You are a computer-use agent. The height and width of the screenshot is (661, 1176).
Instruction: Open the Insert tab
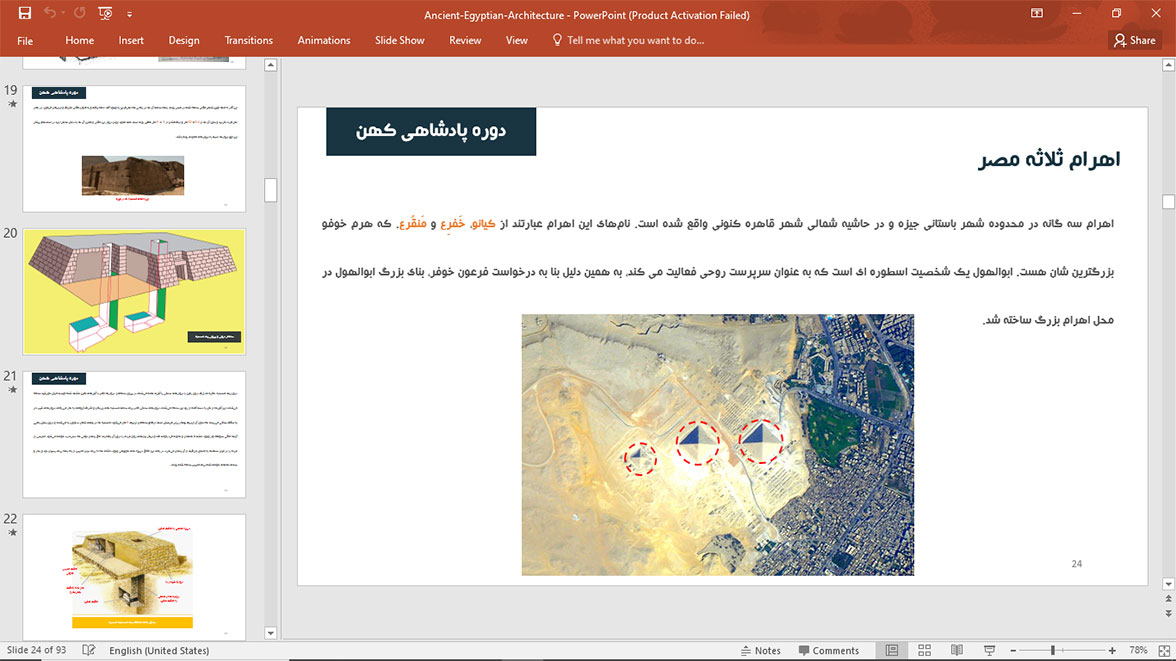130,41
